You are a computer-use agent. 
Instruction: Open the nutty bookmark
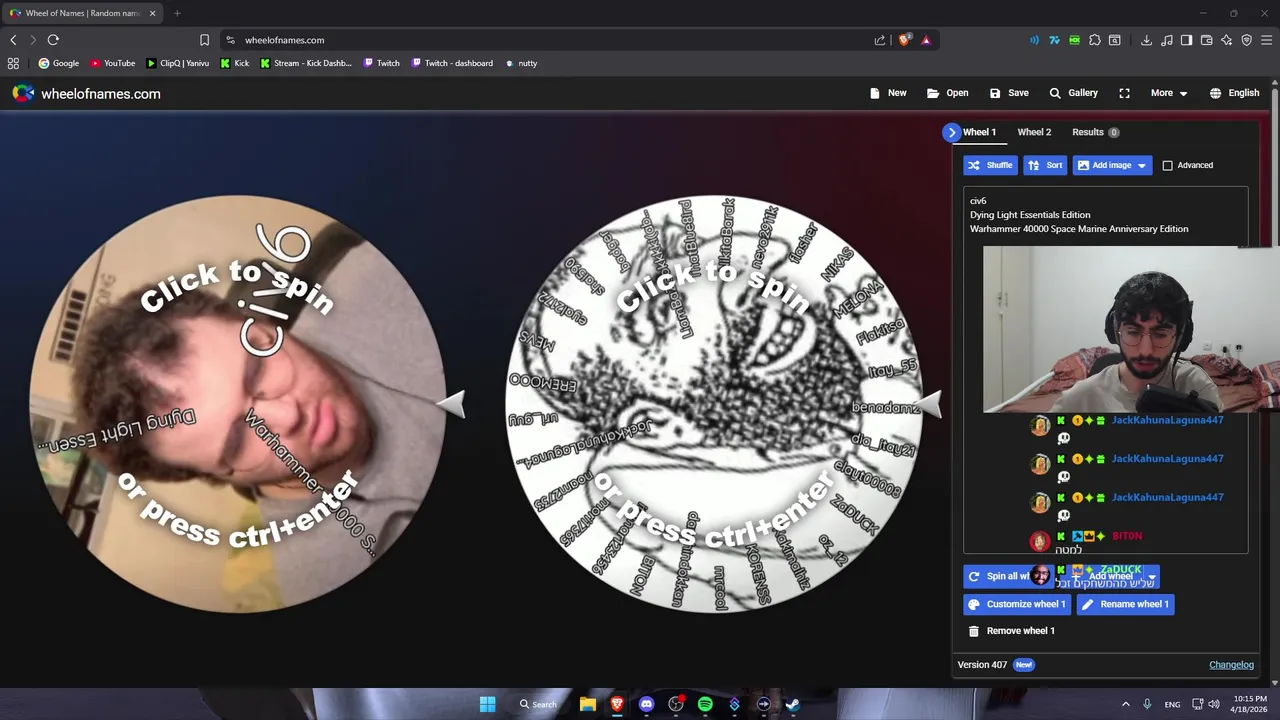click(x=520, y=63)
